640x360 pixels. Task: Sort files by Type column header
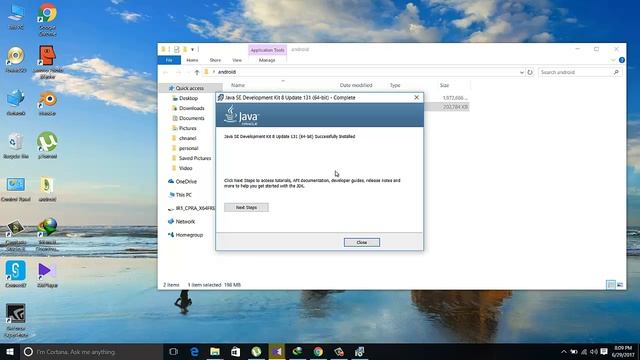395,85
